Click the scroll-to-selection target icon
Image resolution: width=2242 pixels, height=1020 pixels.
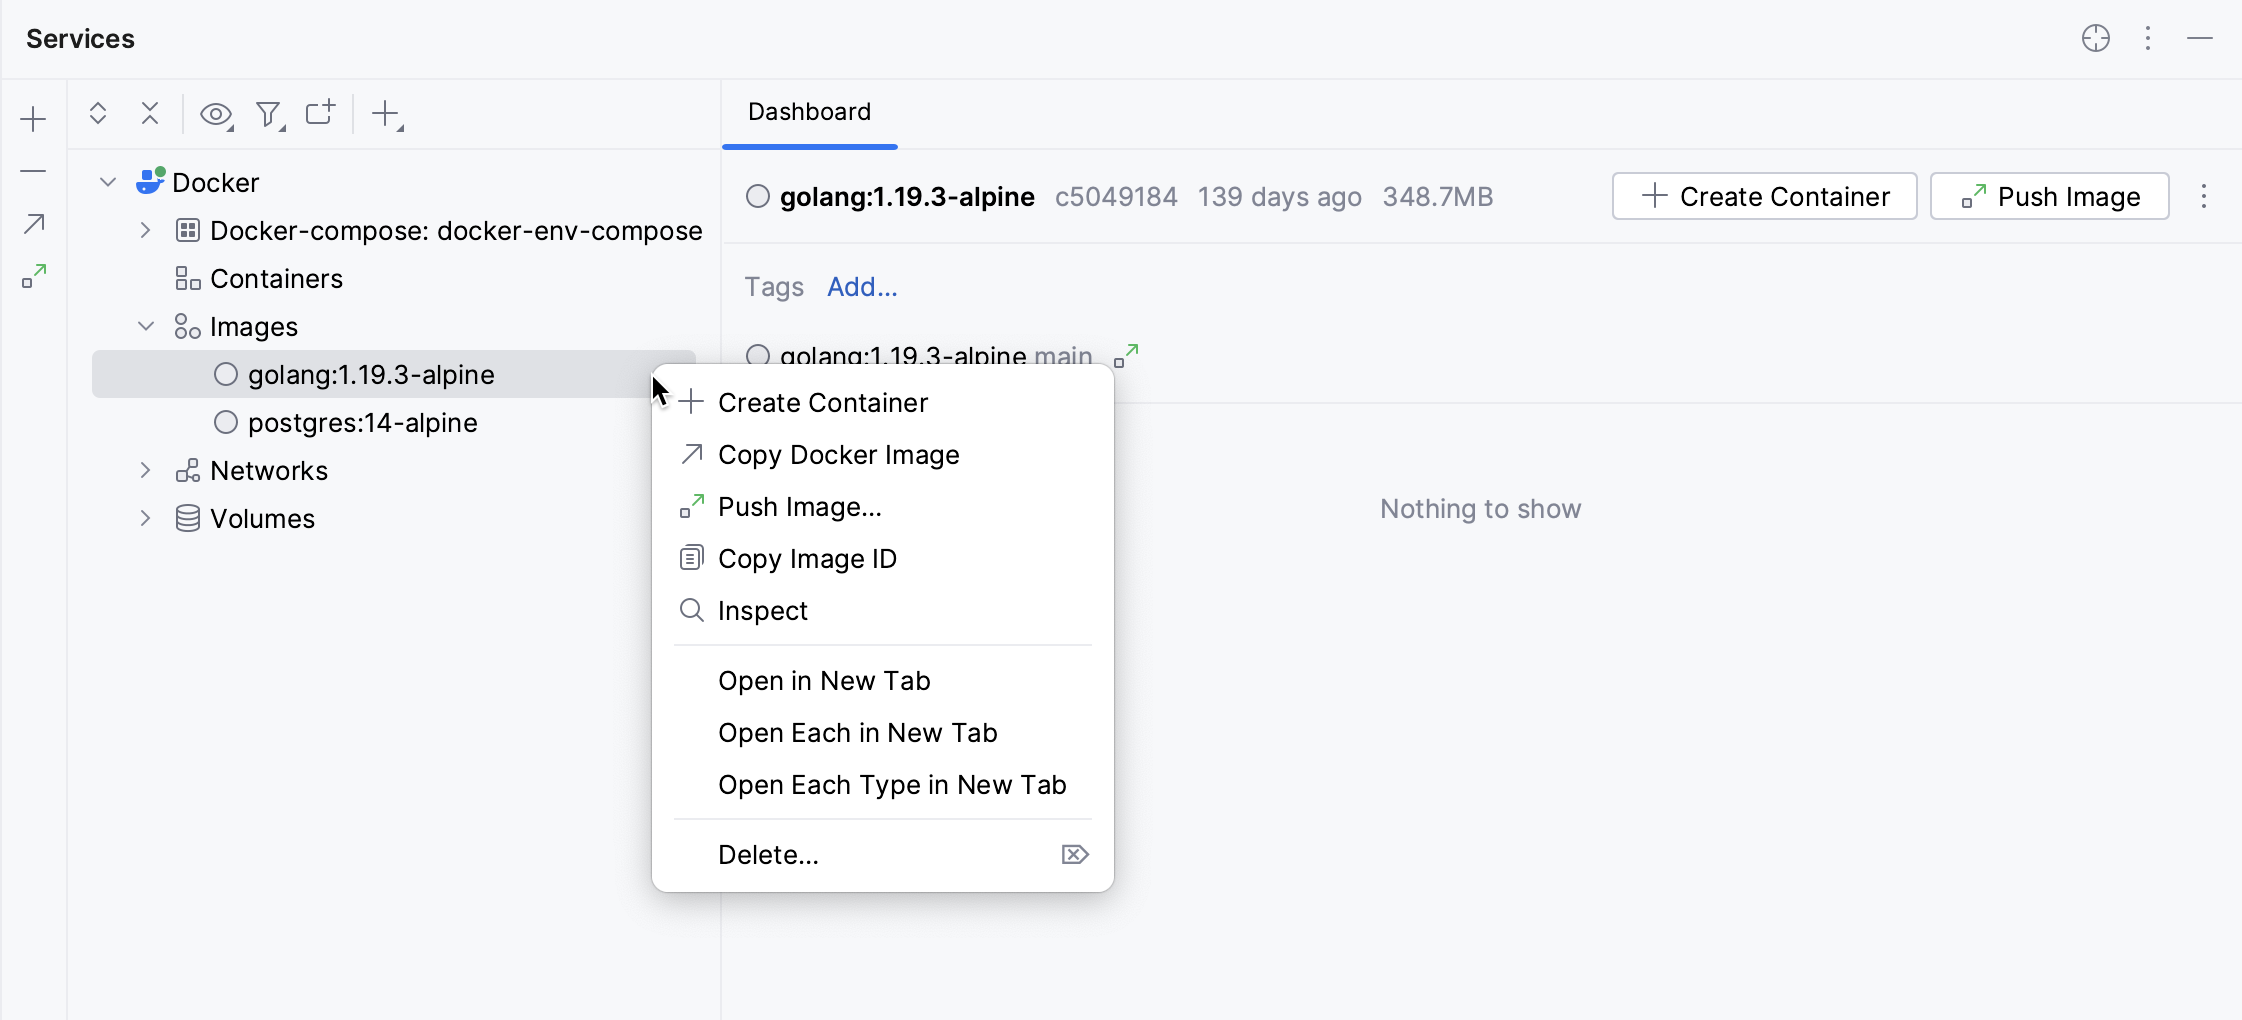click(2097, 38)
